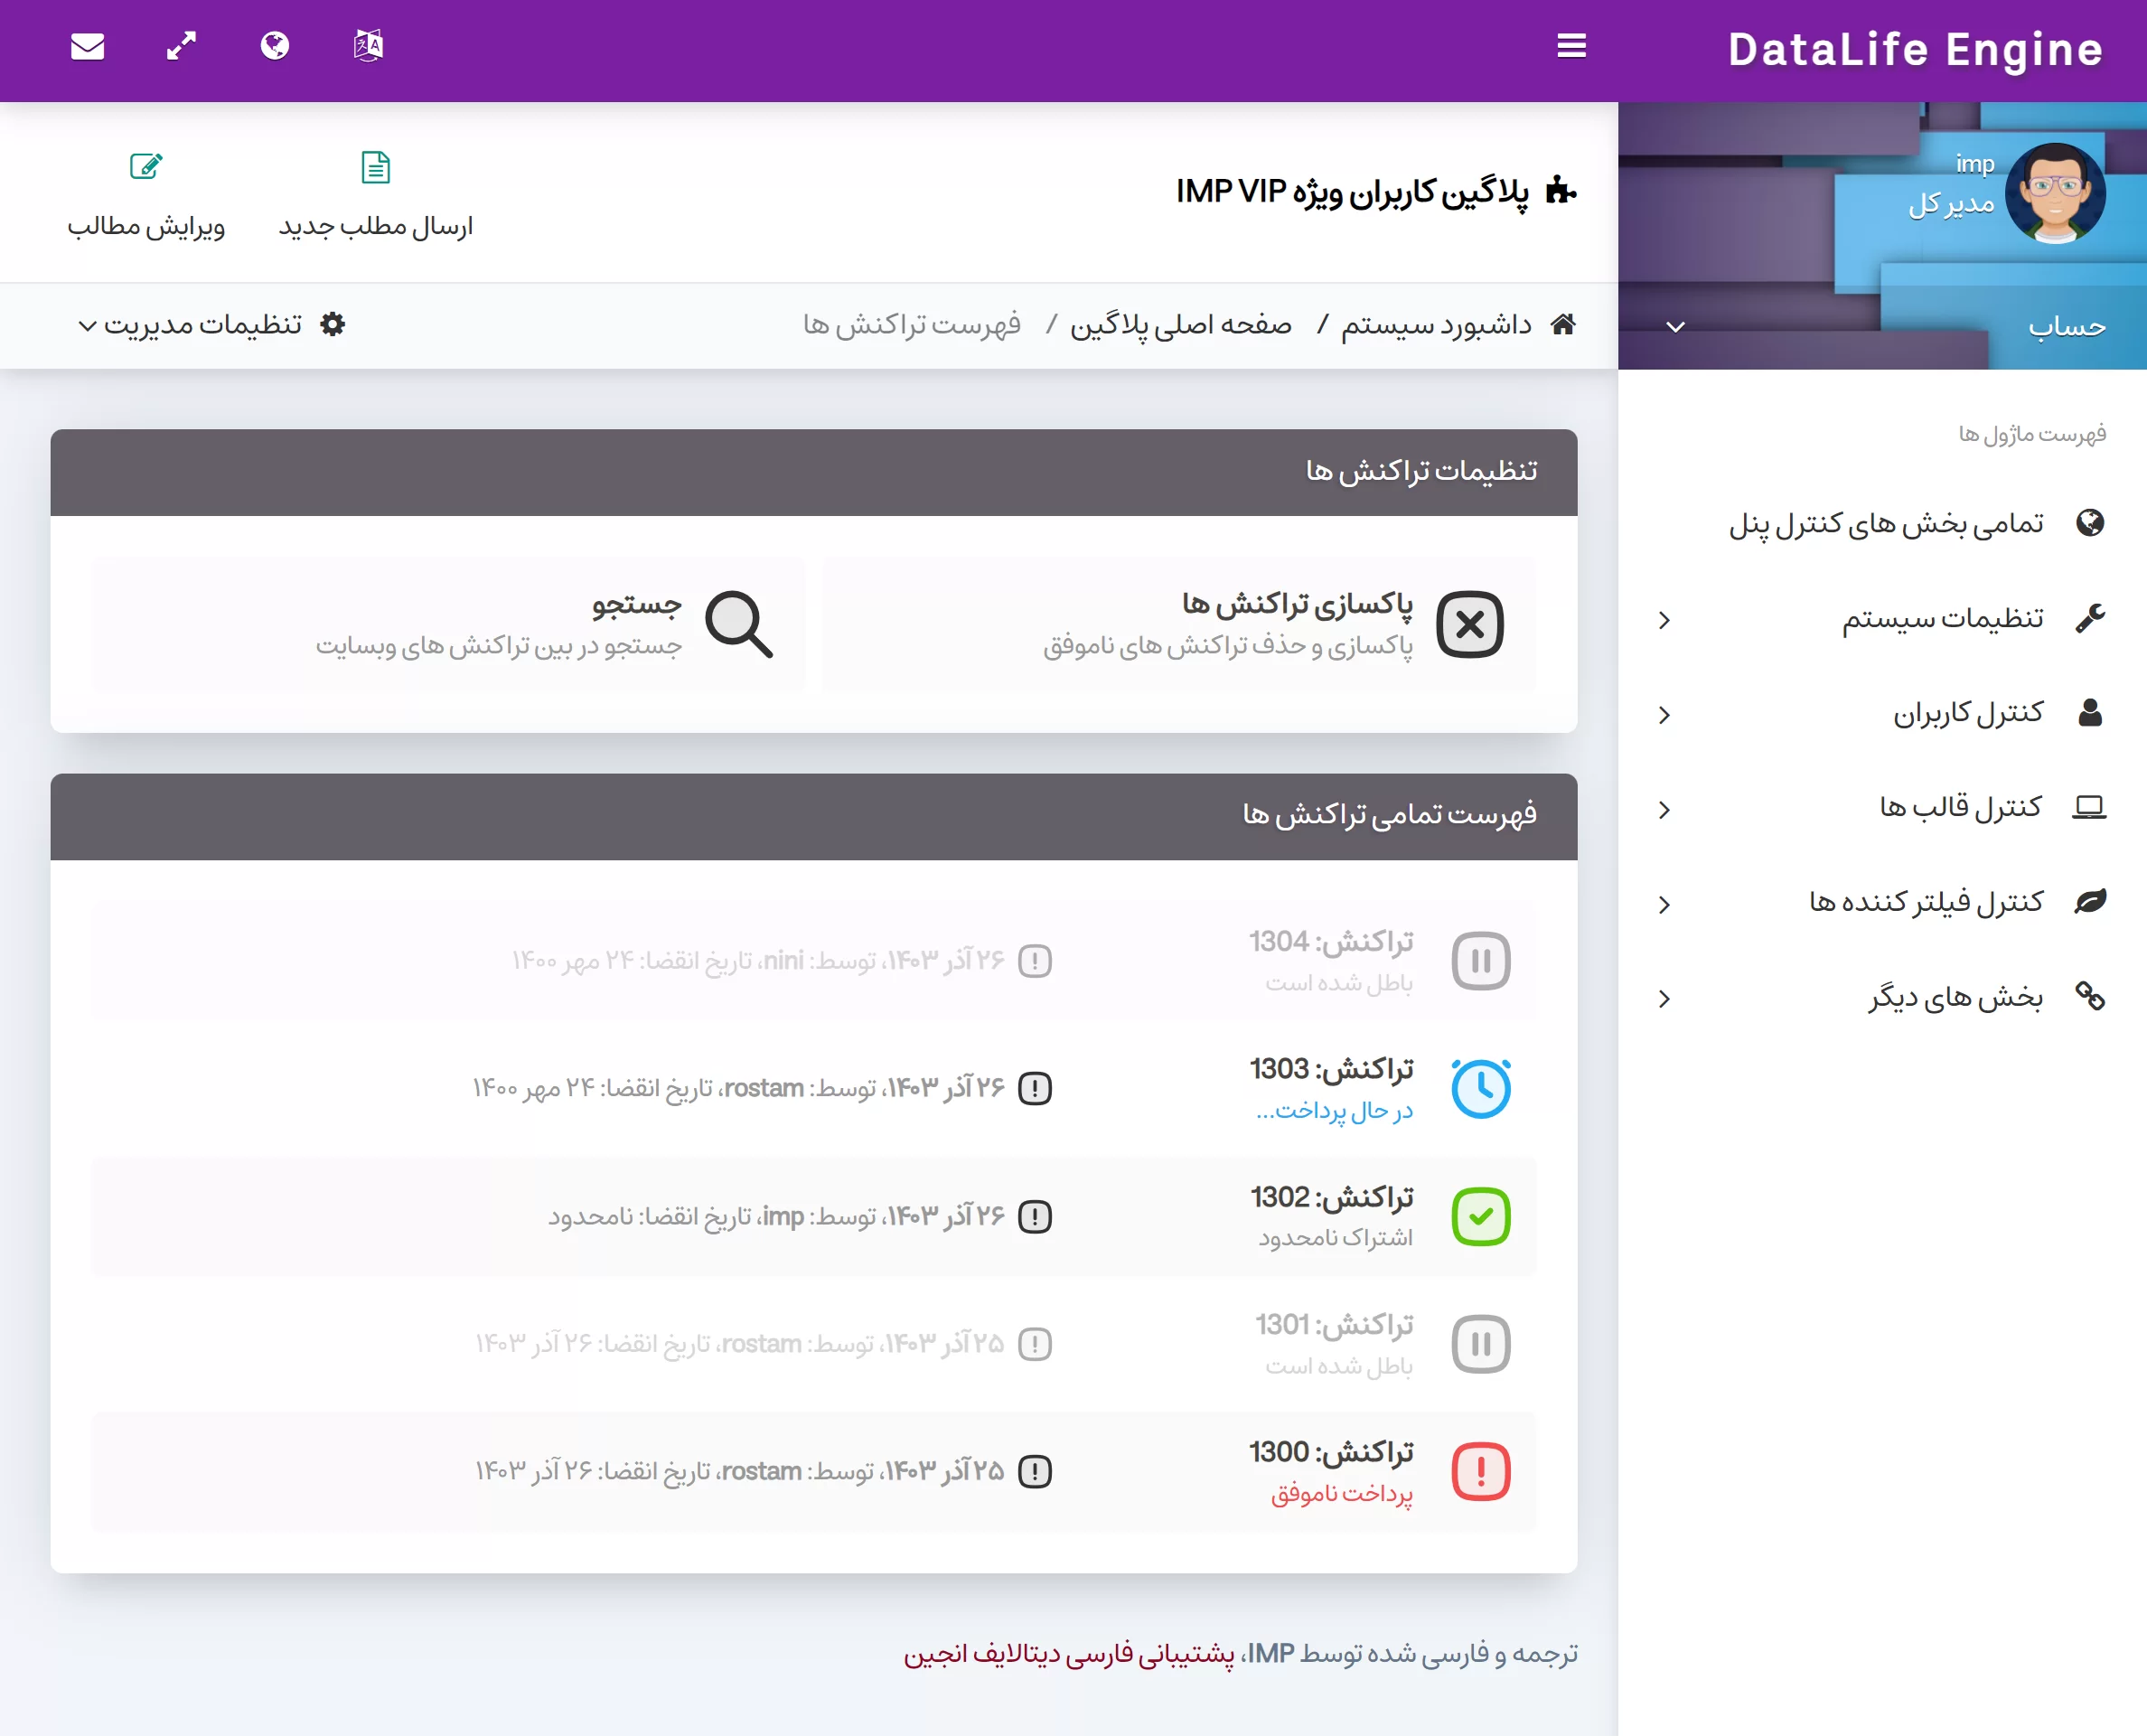Viewport: 2147px width, 1736px height.
Task: Open template control (کنترل قالب ها) menu item
Action: 1960,807
